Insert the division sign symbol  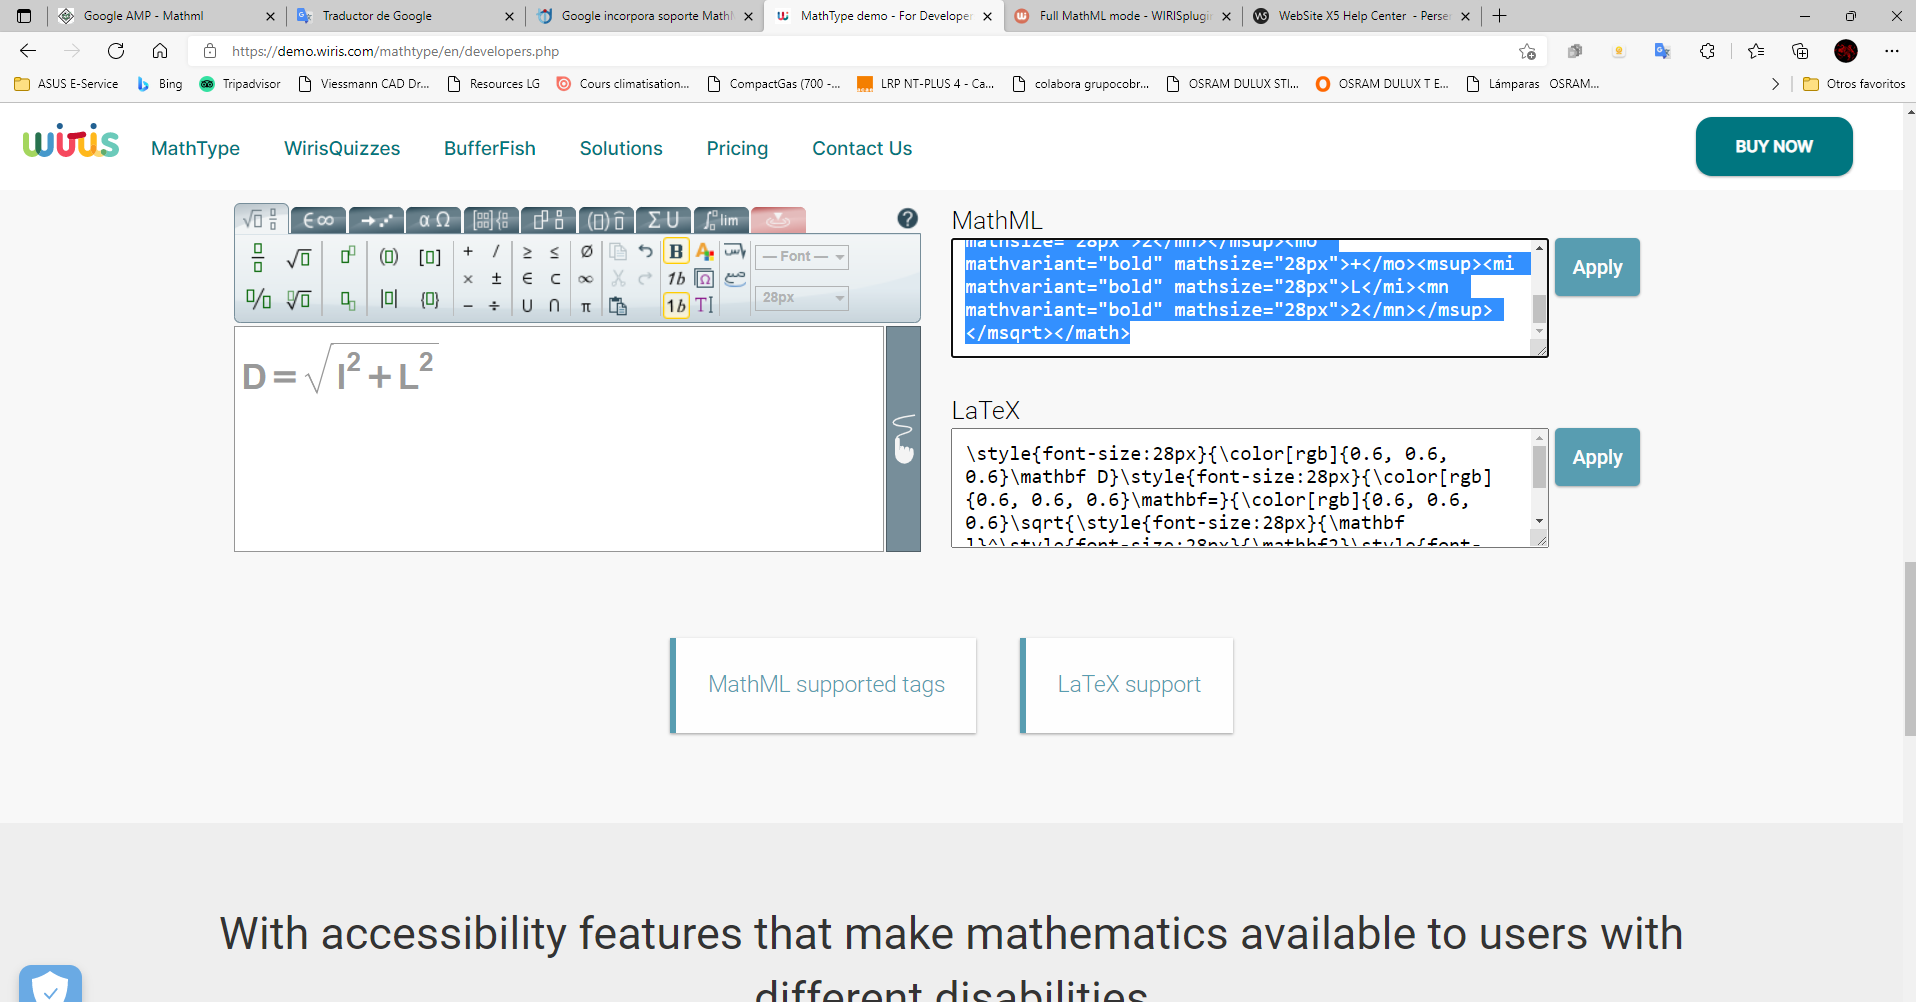coord(496,306)
